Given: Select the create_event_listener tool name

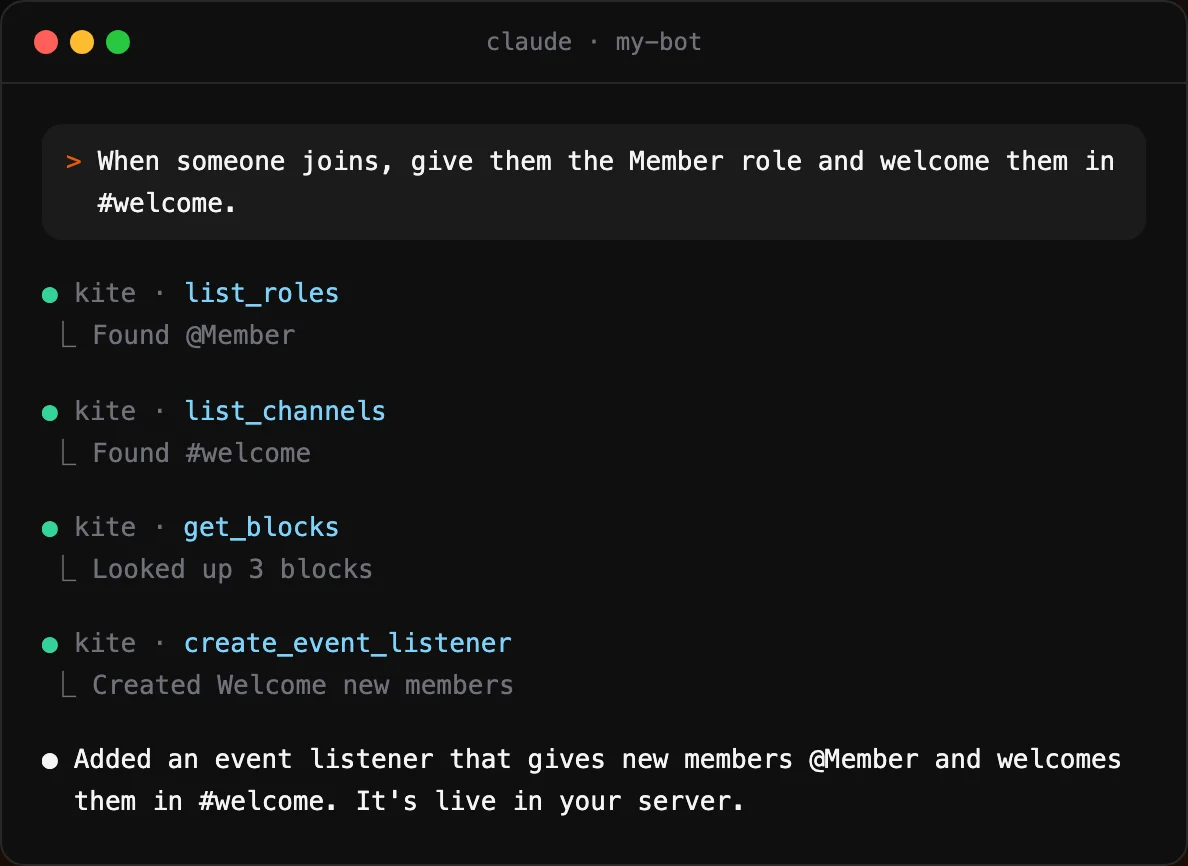Looking at the screenshot, I should (348, 644).
